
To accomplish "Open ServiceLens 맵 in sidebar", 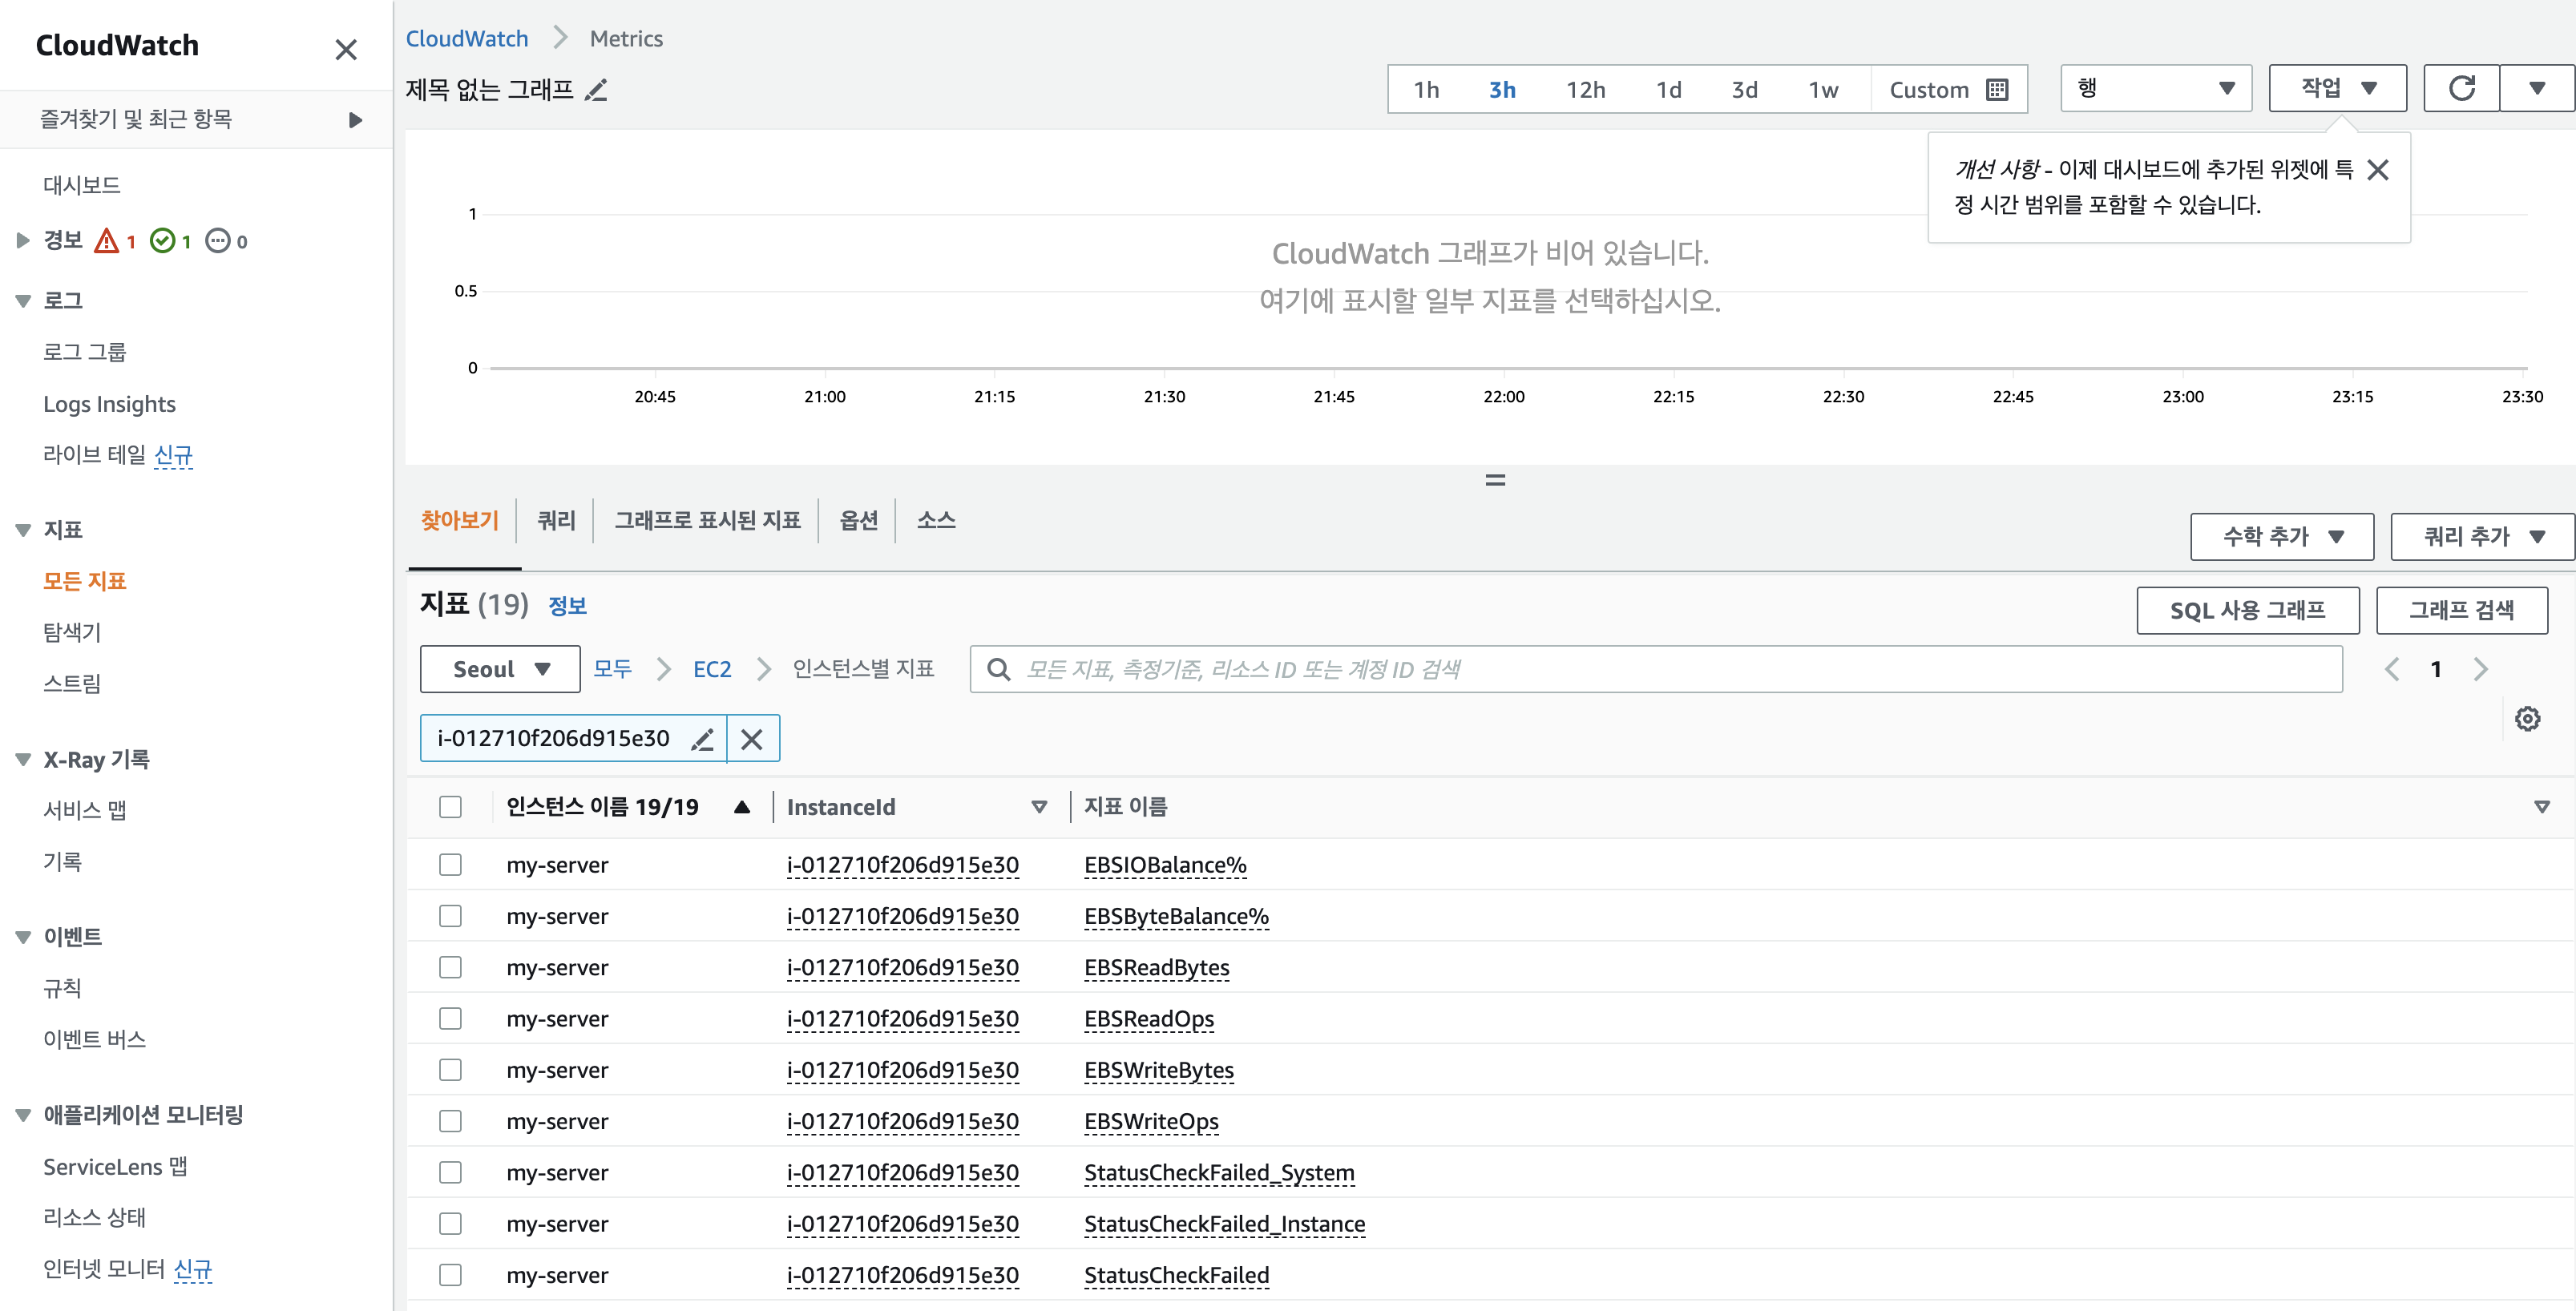I will coord(115,1167).
